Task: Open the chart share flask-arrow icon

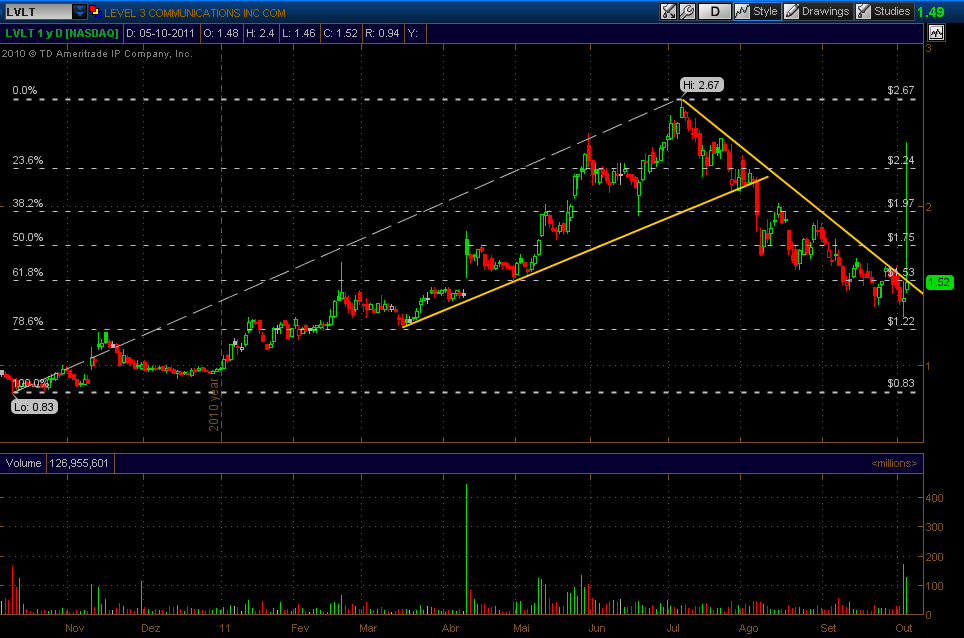Action: (668, 12)
